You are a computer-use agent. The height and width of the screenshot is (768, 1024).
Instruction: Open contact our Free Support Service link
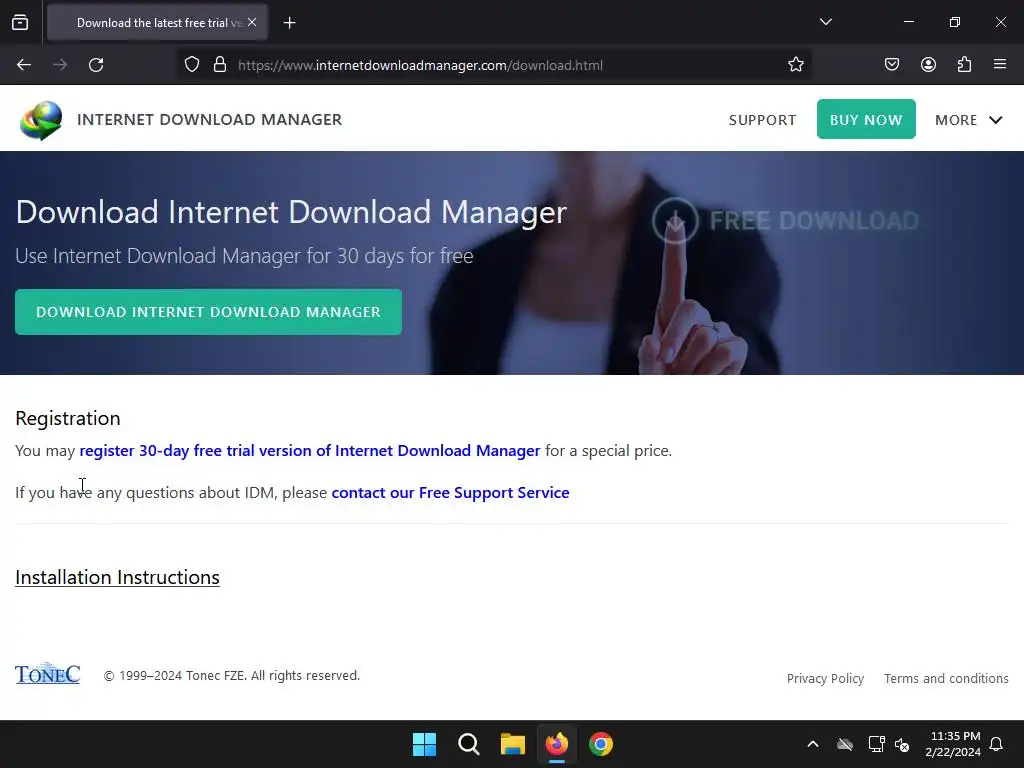(x=450, y=492)
